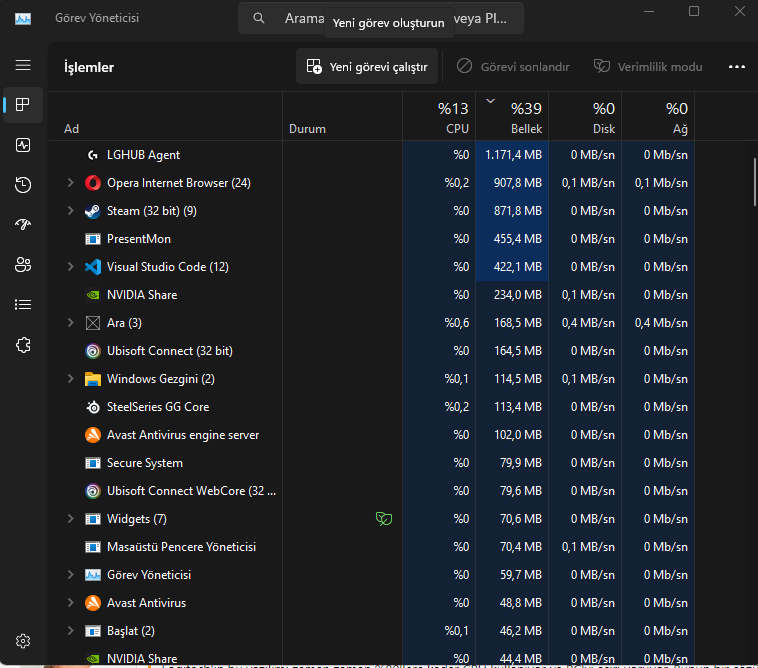Sort by the Bellek column header
758x668 pixels.
tap(512, 116)
